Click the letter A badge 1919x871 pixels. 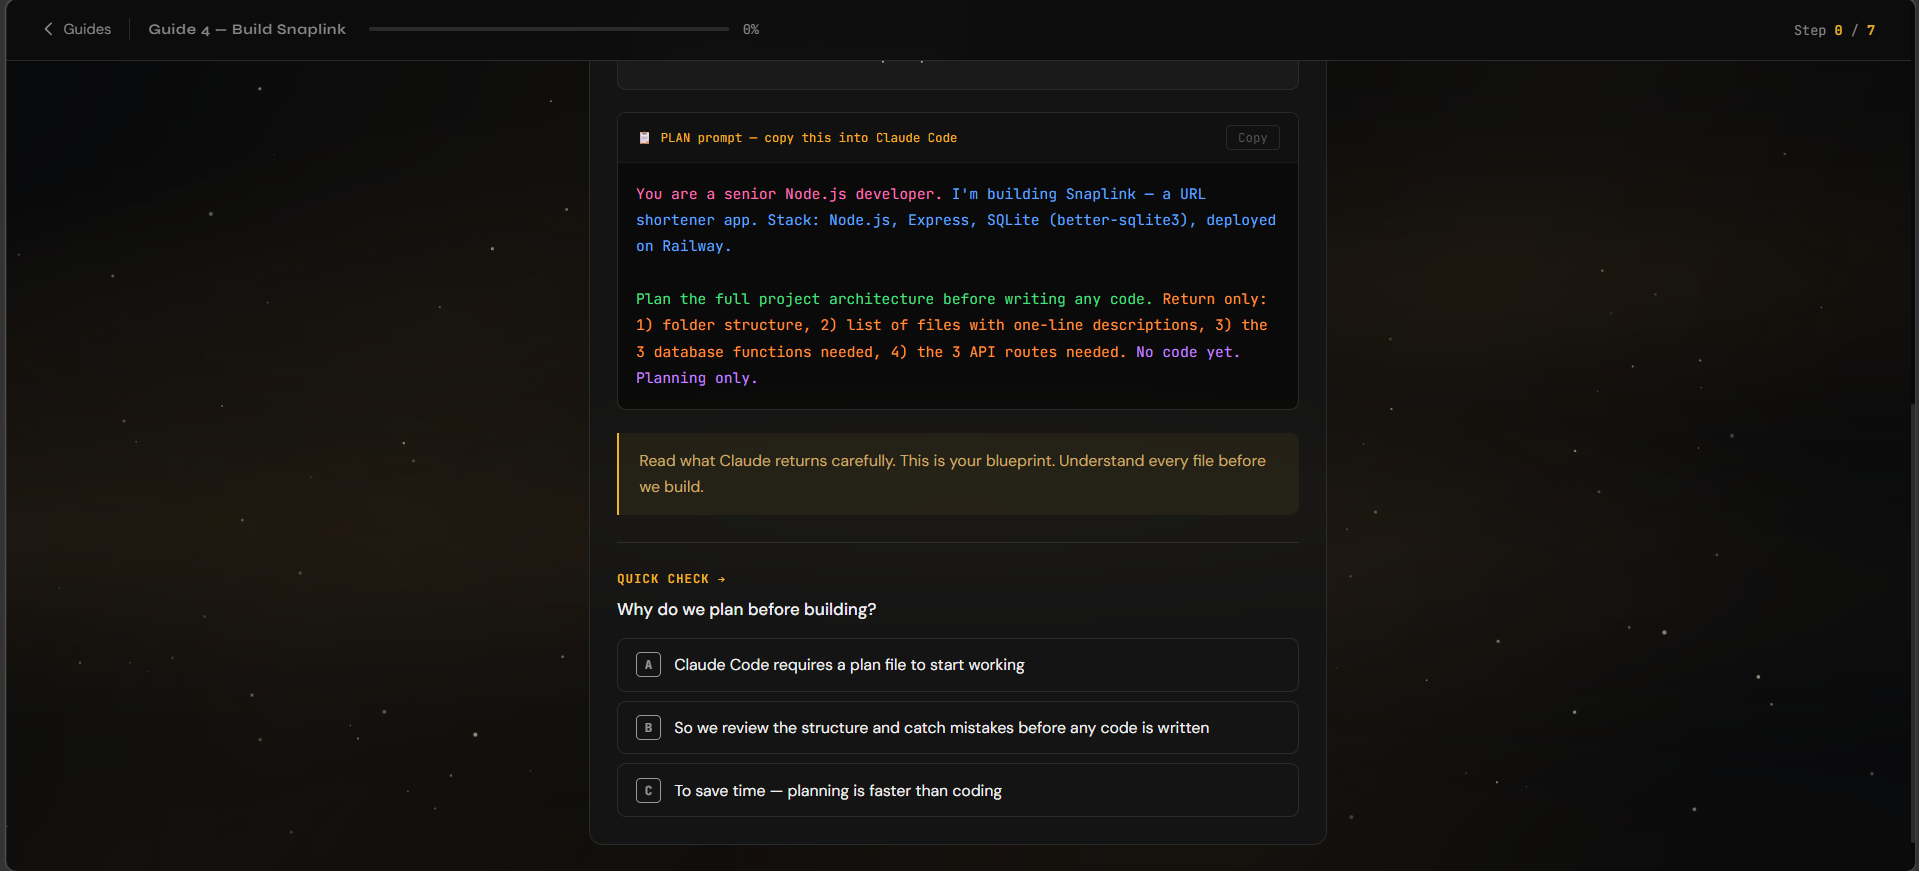(648, 665)
